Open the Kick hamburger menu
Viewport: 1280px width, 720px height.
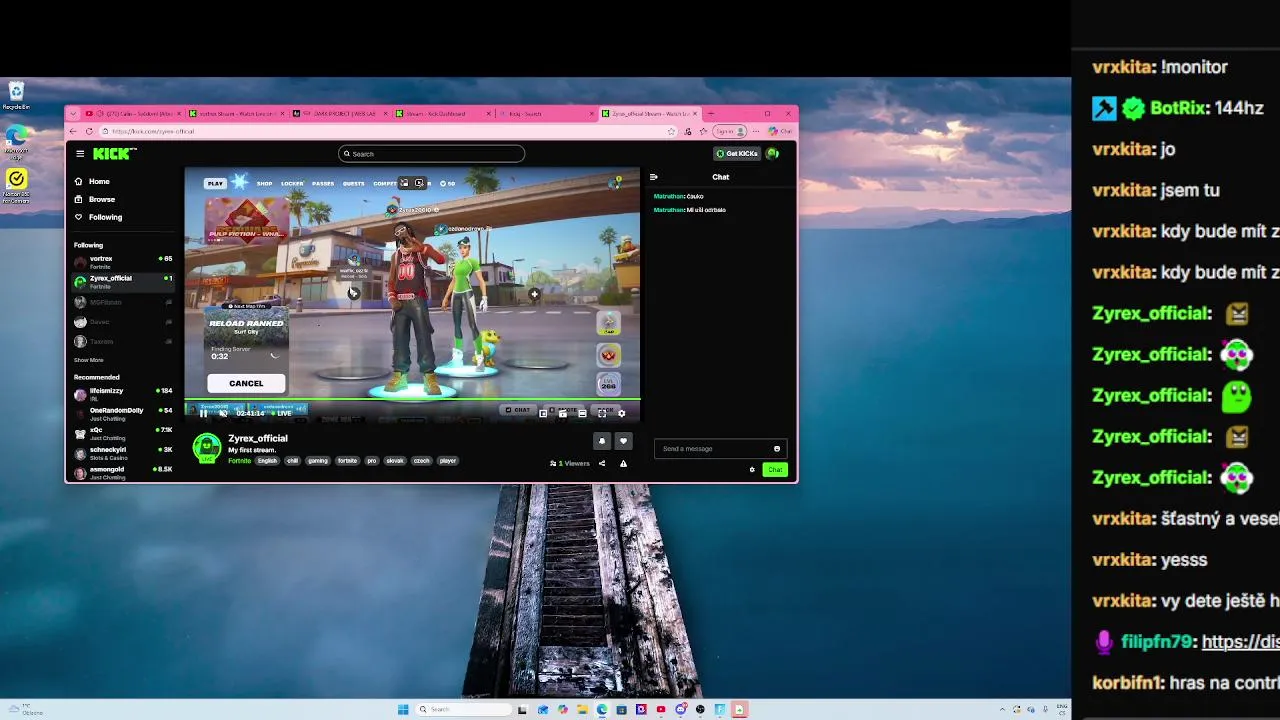[80, 153]
